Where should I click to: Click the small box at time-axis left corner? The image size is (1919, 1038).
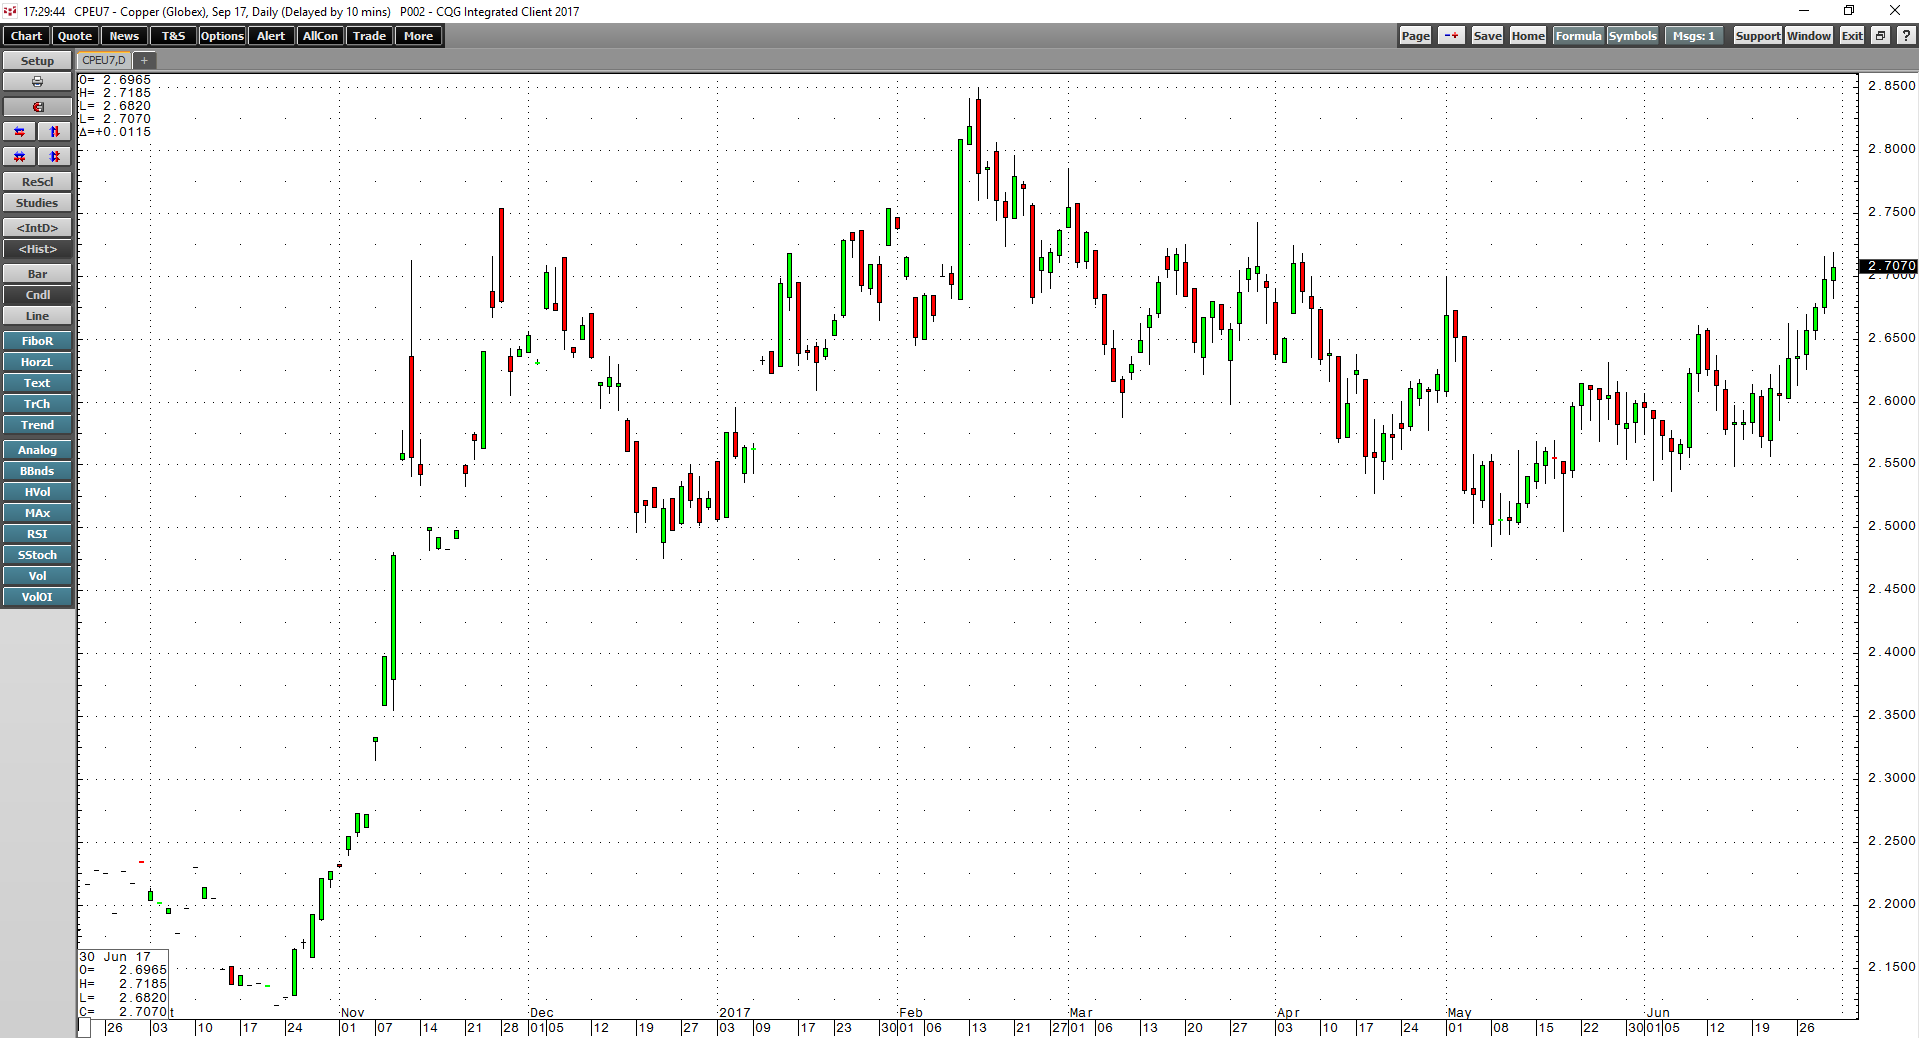click(84, 1028)
